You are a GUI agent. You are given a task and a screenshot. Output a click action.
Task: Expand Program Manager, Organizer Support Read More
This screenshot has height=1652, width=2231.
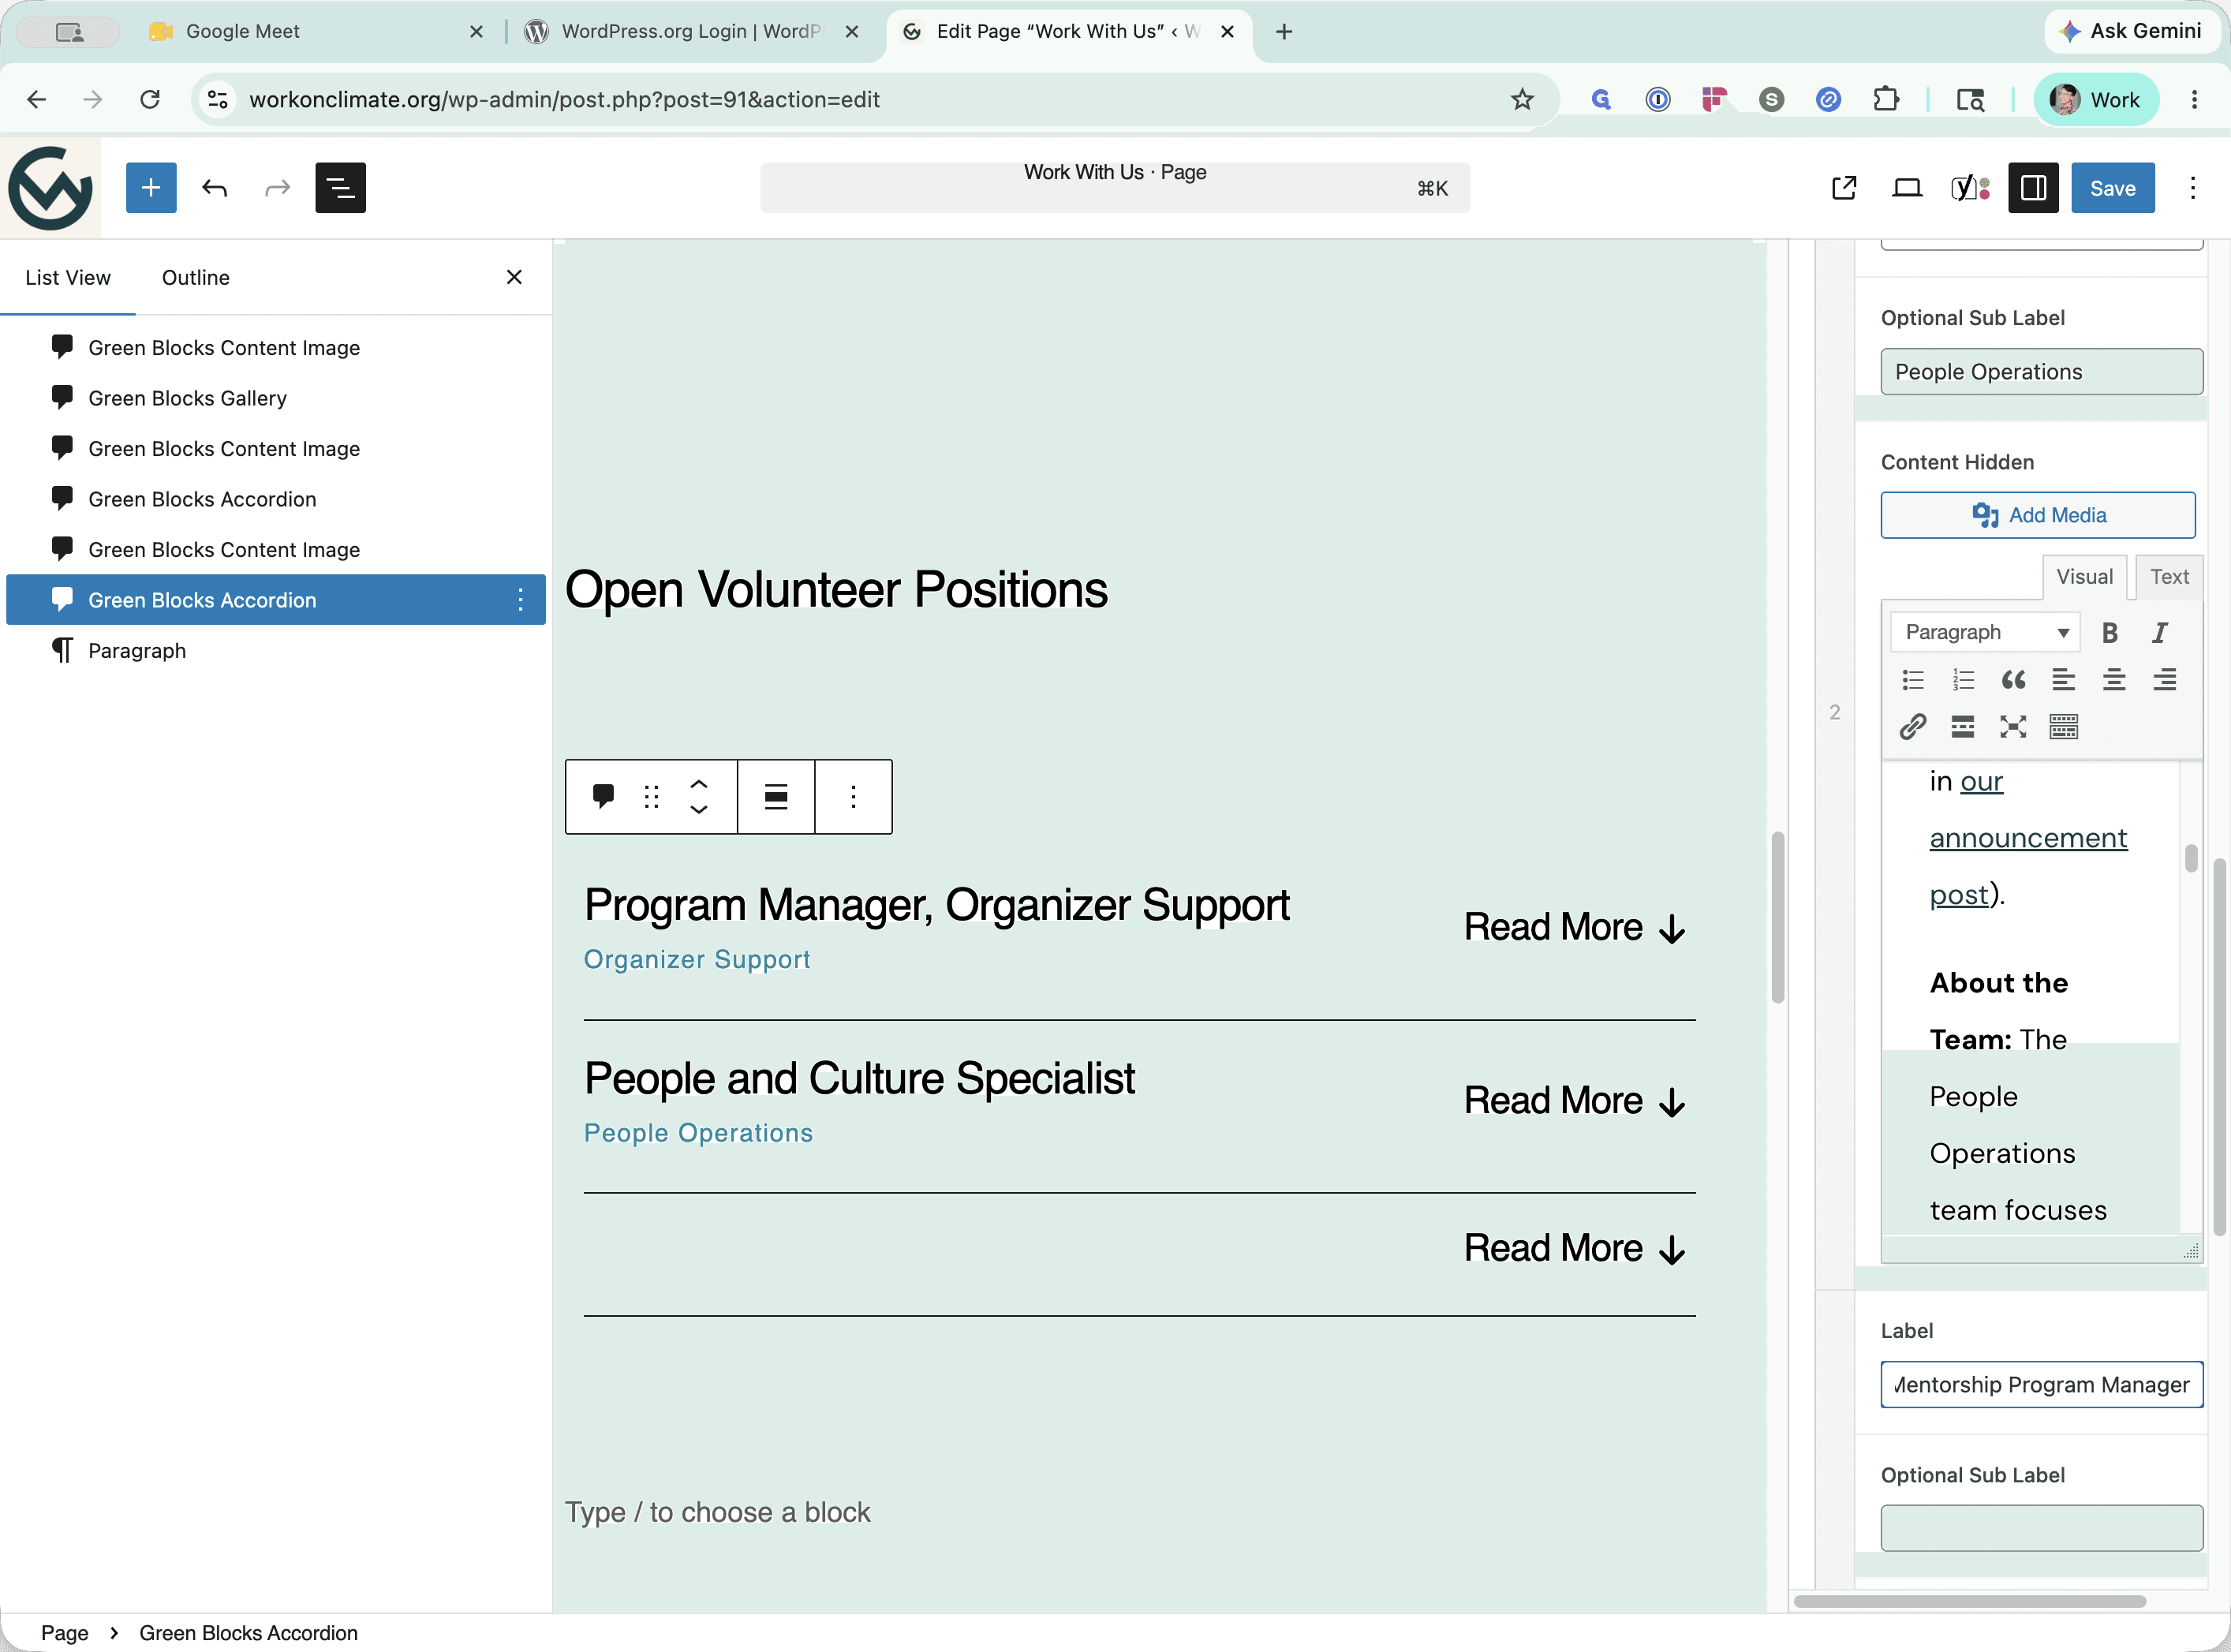(1575, 928)
